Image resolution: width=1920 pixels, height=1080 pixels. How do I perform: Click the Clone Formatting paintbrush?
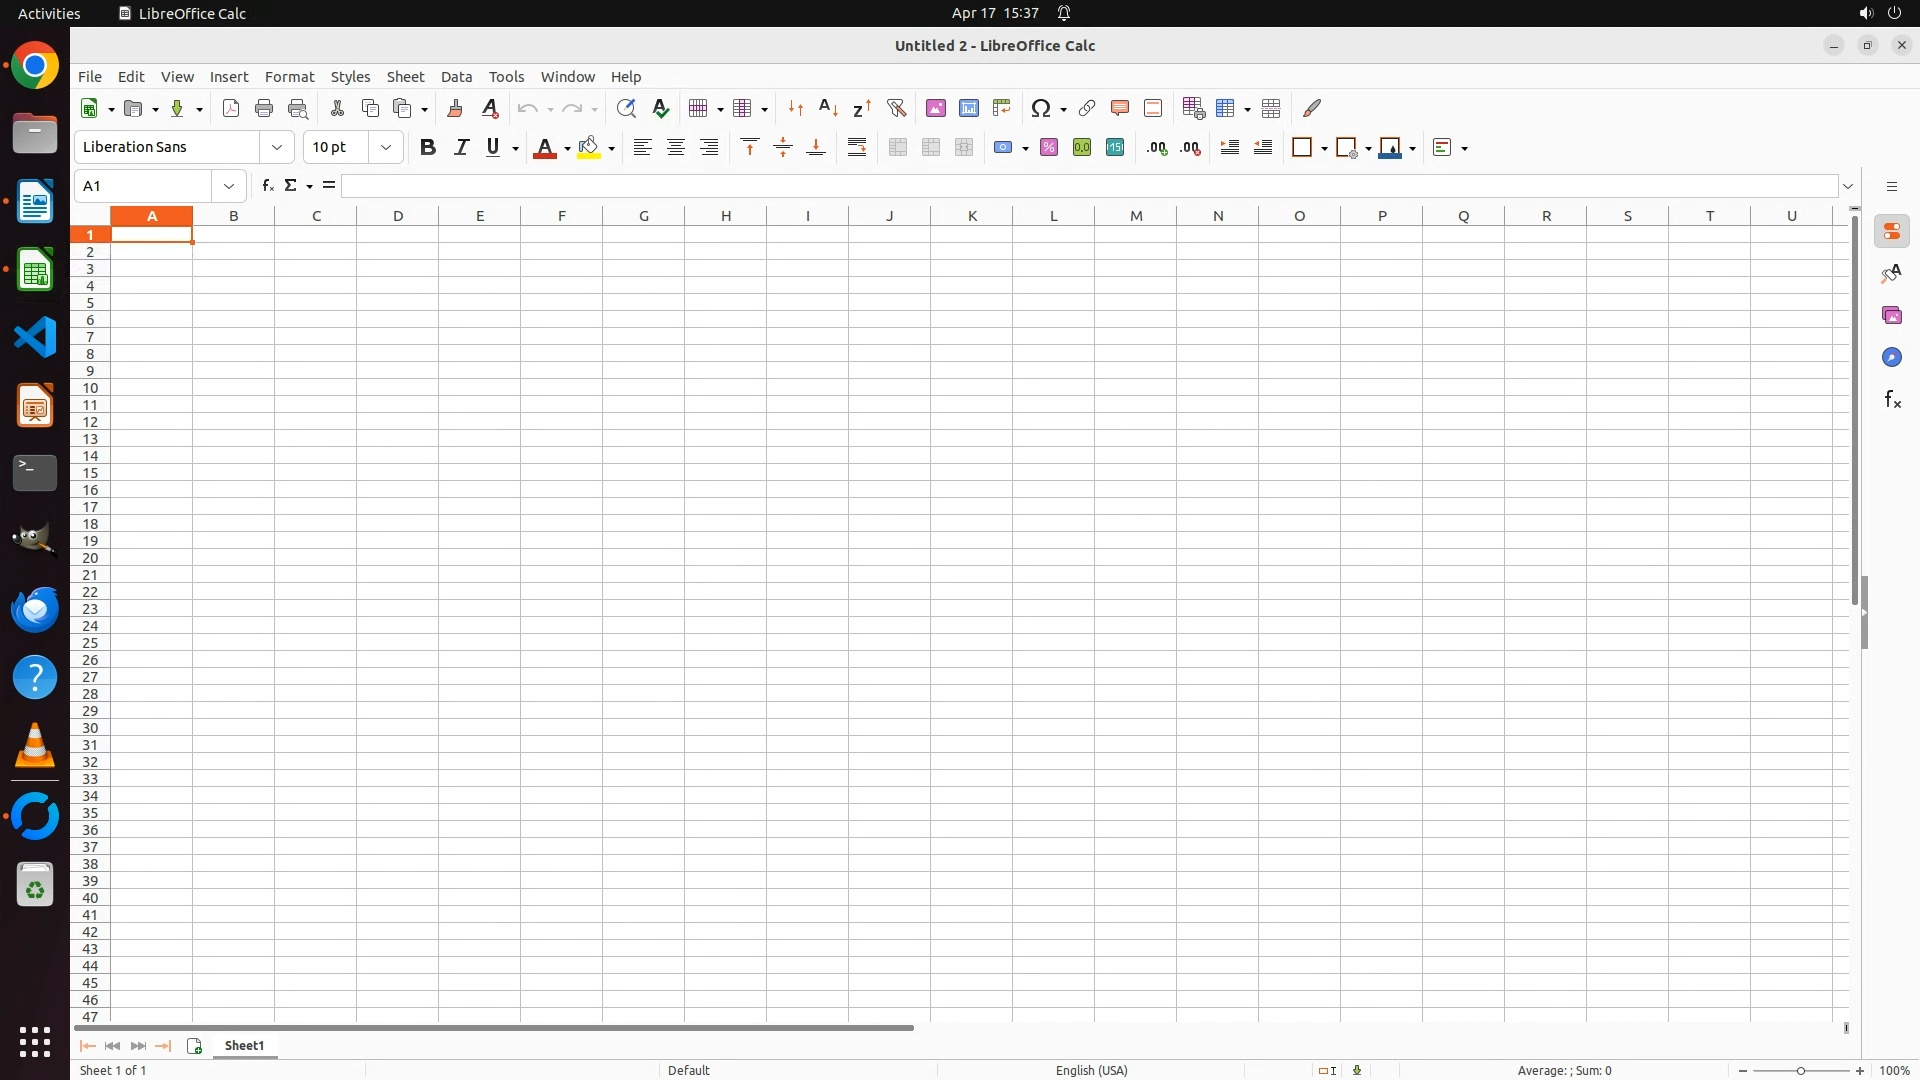[455, 108]
